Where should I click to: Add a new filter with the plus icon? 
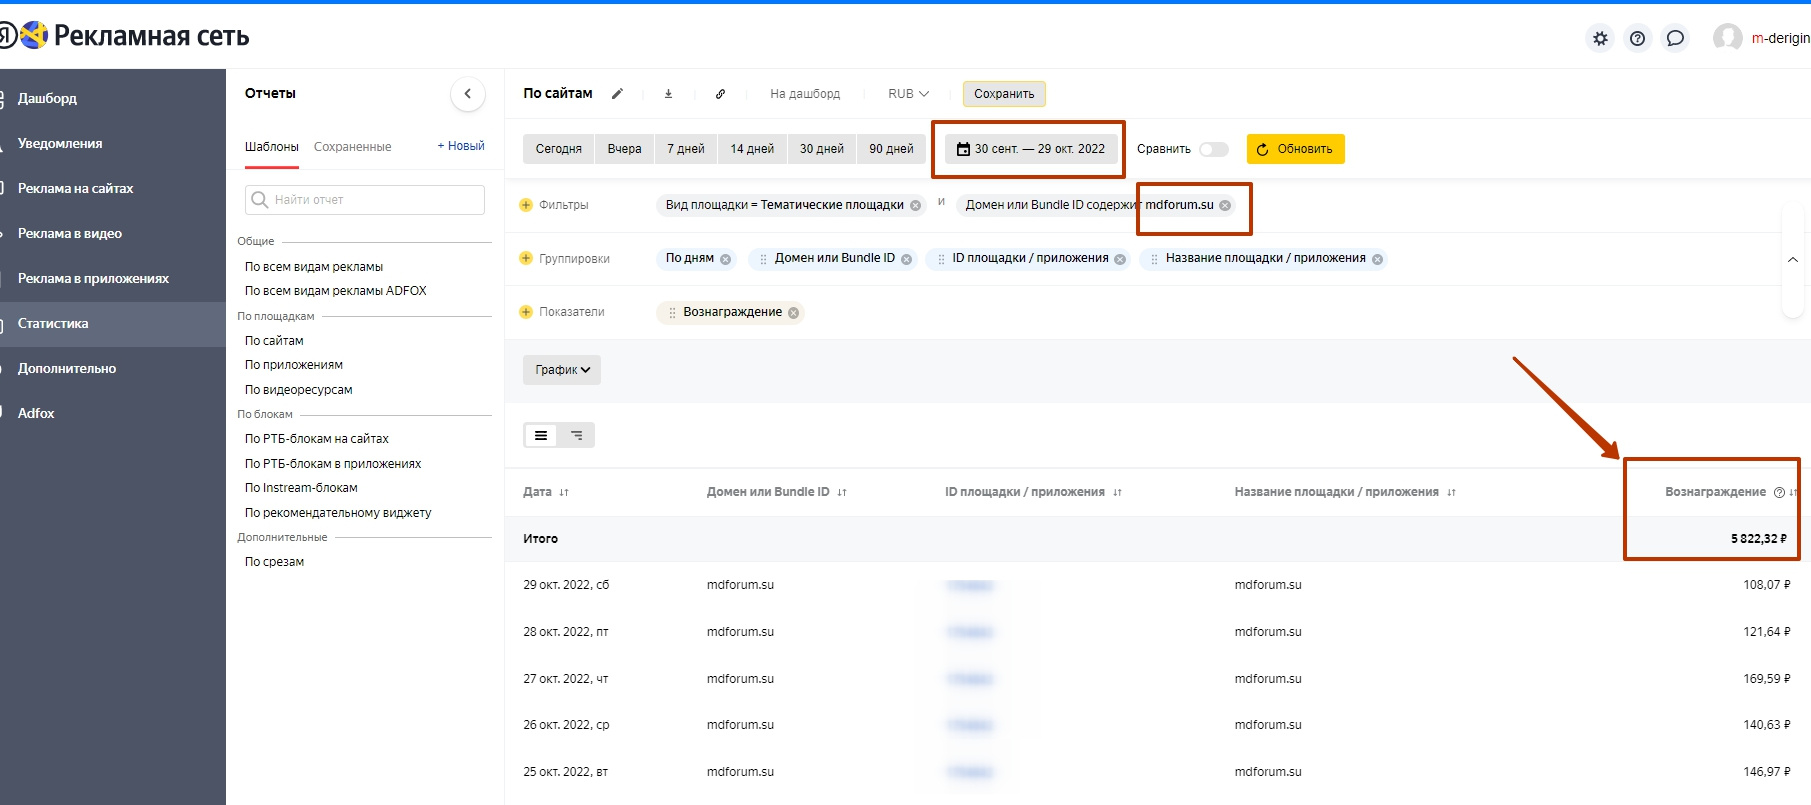point(526,205)
